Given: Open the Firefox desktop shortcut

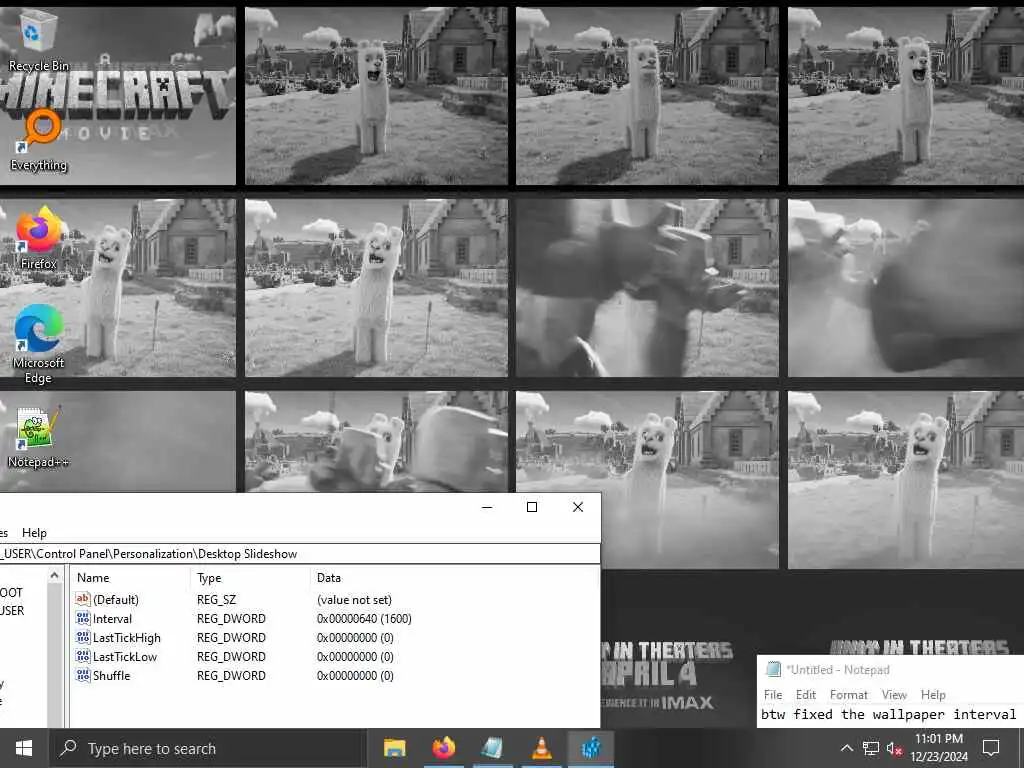Looking at the screenshot, I should (38, 238).
